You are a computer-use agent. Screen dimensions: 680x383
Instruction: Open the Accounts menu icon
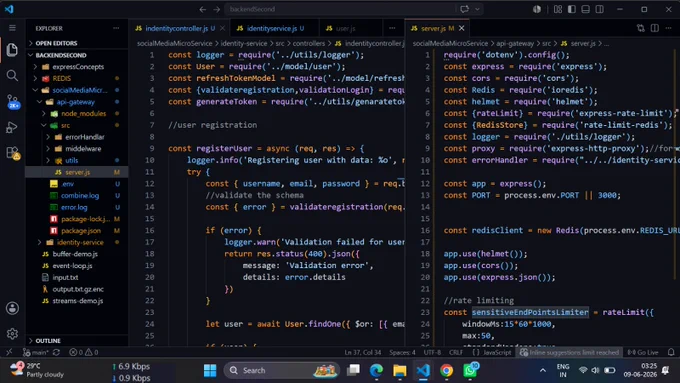(x=12, y=308)
